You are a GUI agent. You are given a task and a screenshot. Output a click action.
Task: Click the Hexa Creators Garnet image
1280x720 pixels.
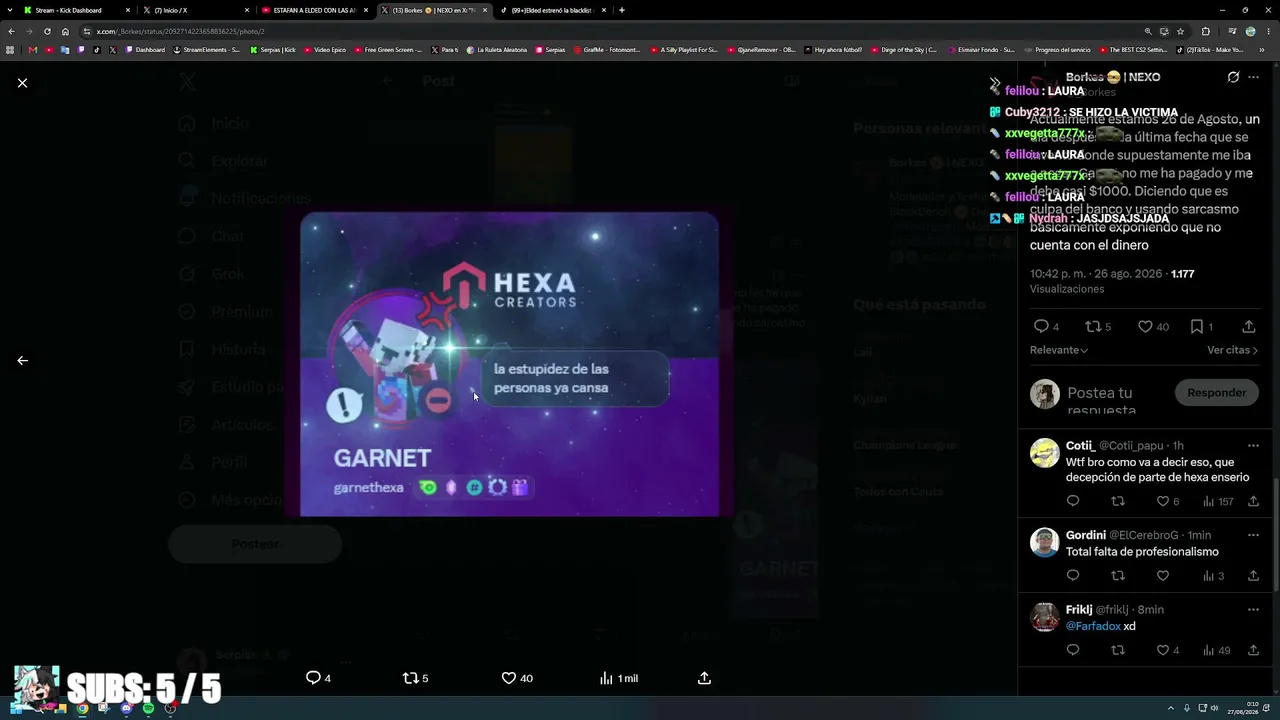pyautogui.click(x=509, y=364)
